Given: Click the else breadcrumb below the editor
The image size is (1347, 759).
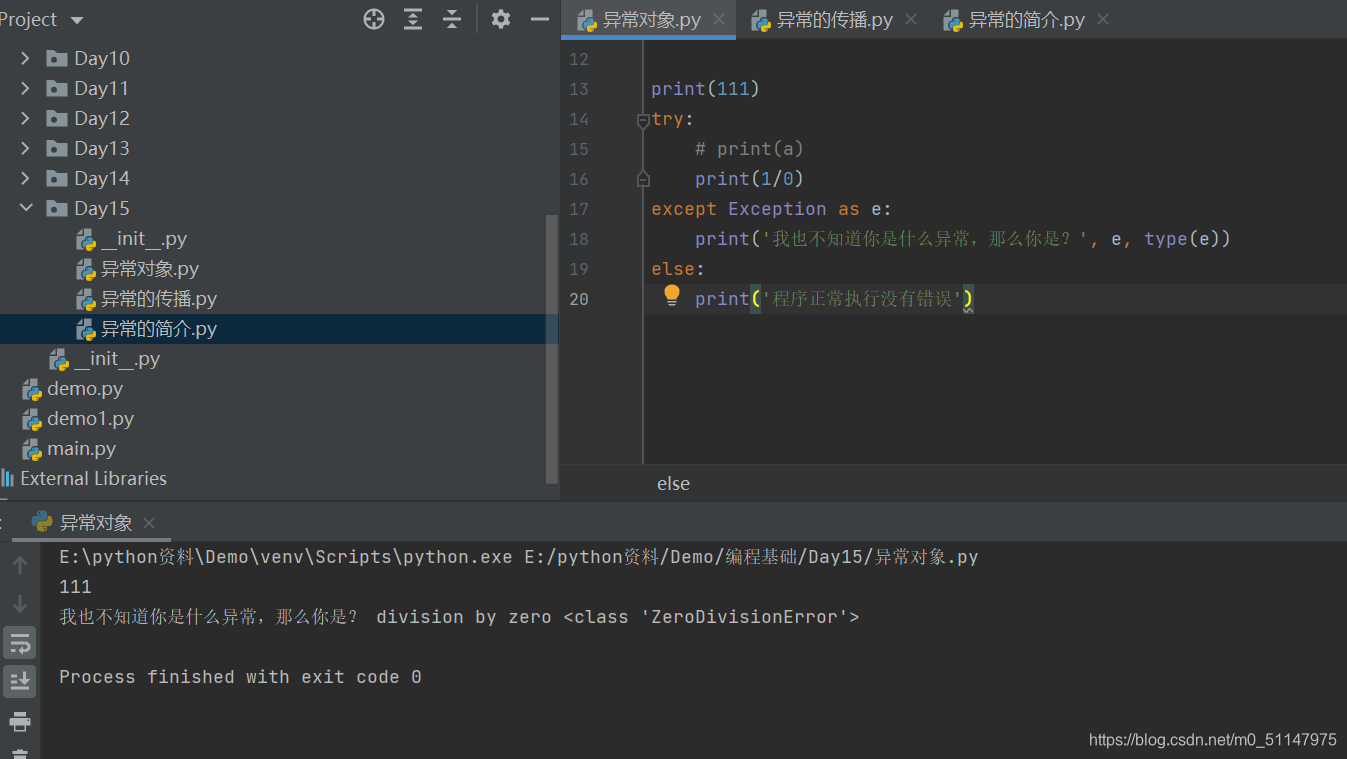Looking at the screenshot, I should (673, 483).
